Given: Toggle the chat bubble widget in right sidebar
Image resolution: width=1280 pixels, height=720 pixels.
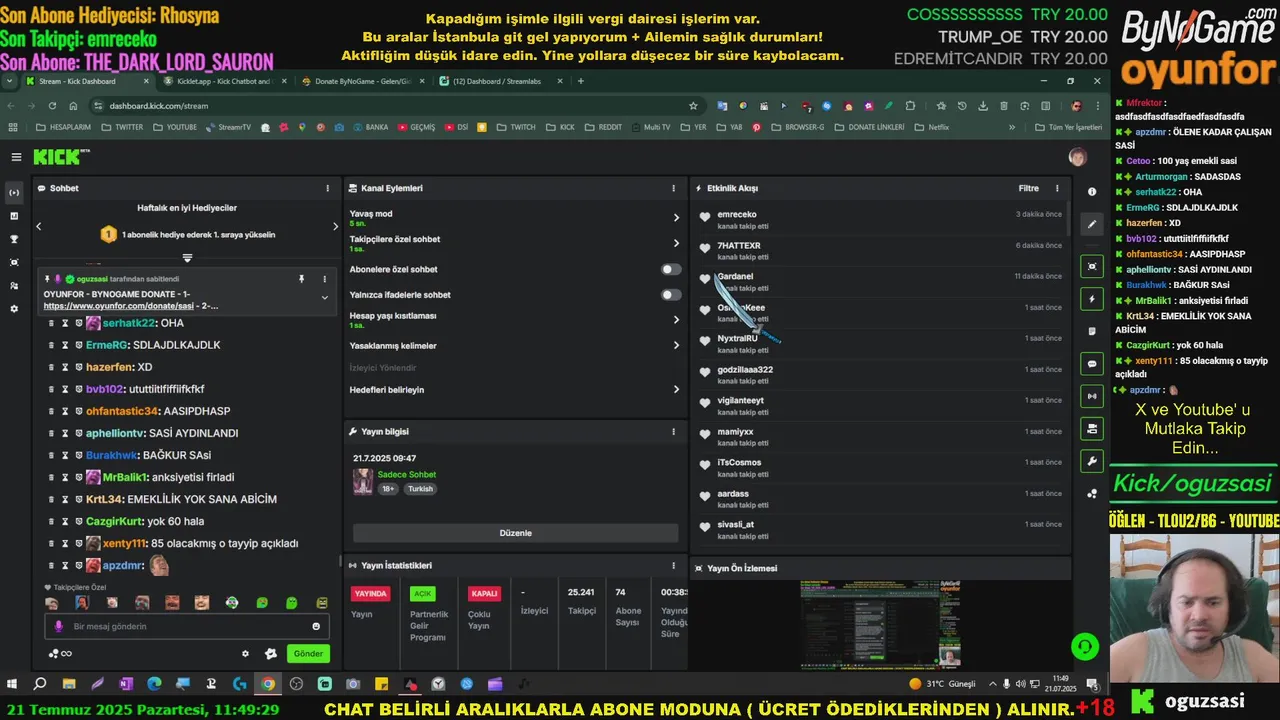Looking at the screenshot, I should point(1092,364).
